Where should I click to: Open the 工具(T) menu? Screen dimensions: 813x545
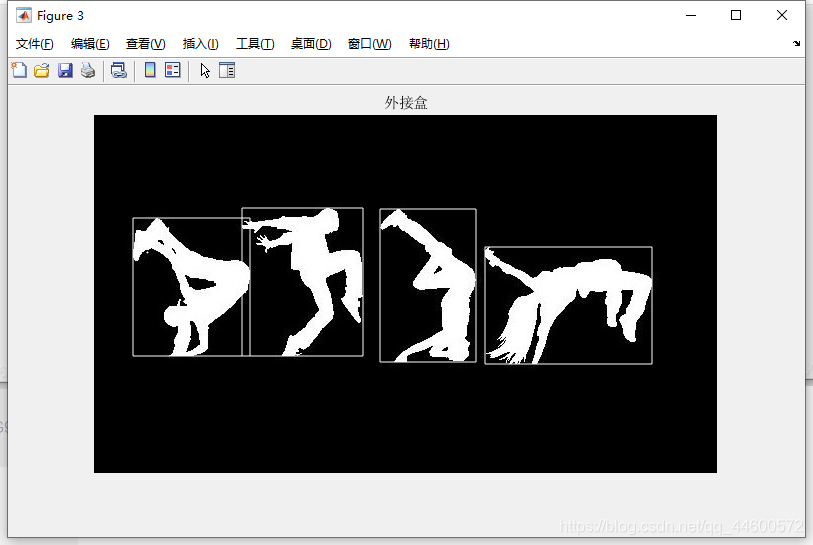(255, 44)
